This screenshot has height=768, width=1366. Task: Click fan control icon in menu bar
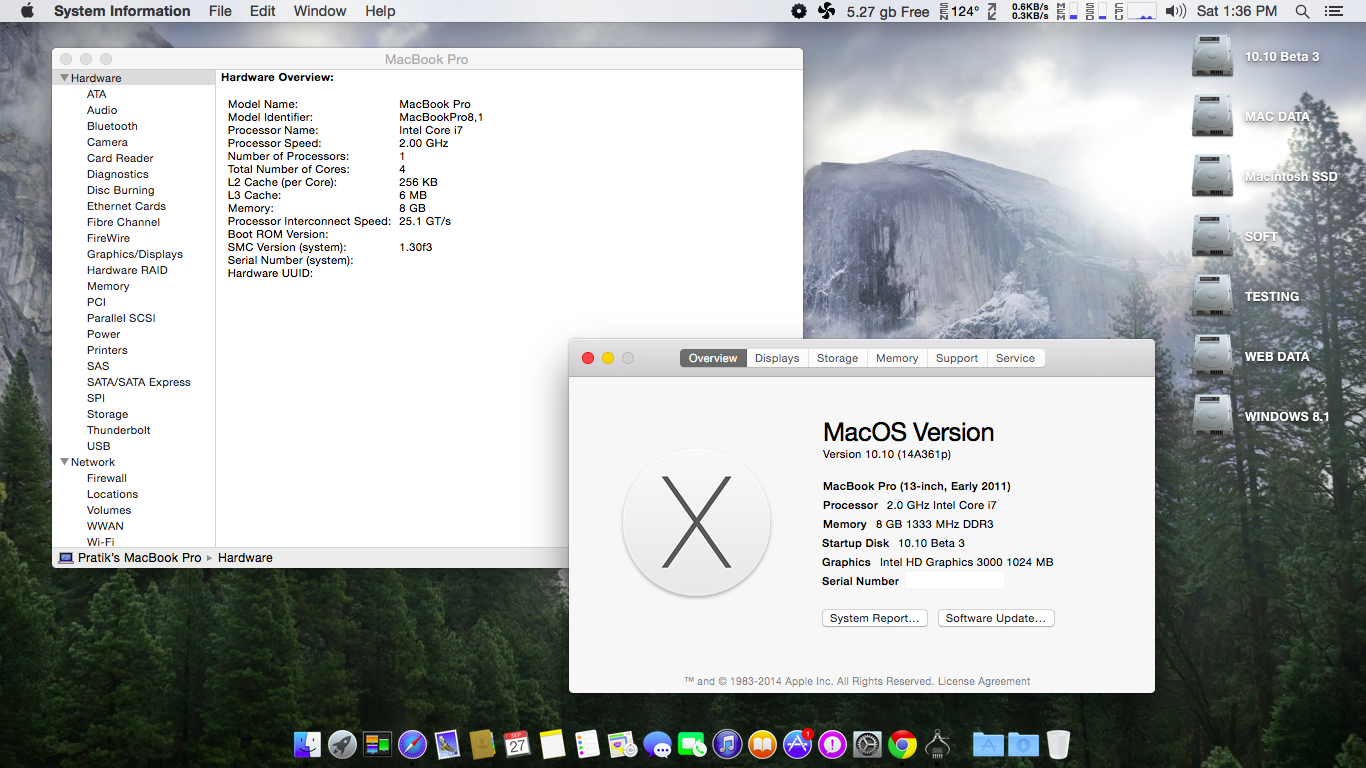coord(827,11)
